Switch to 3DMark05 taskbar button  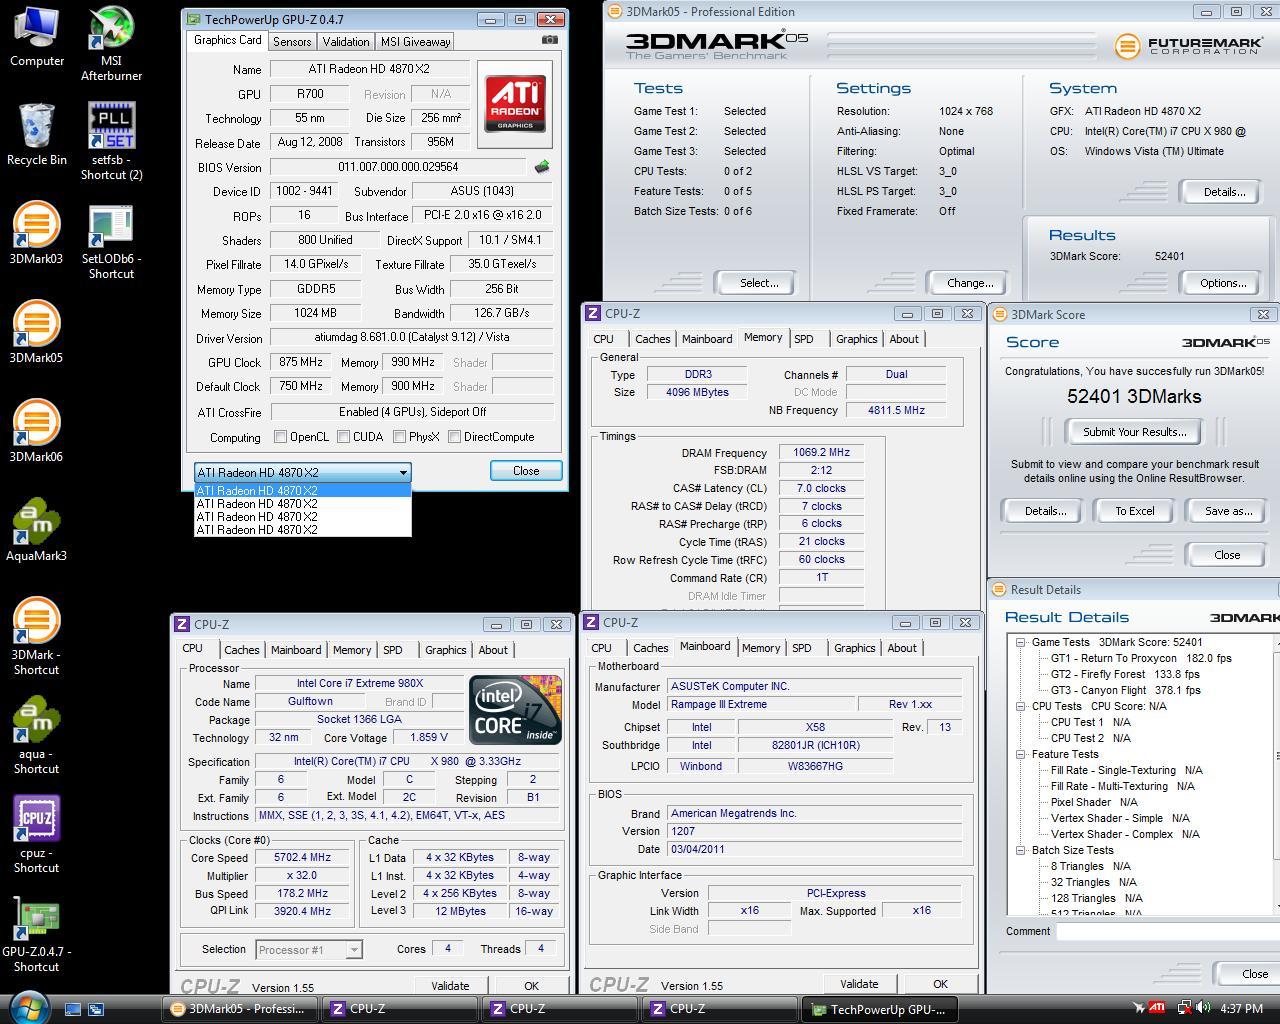pyautogui.click(x=240, y=1009)
